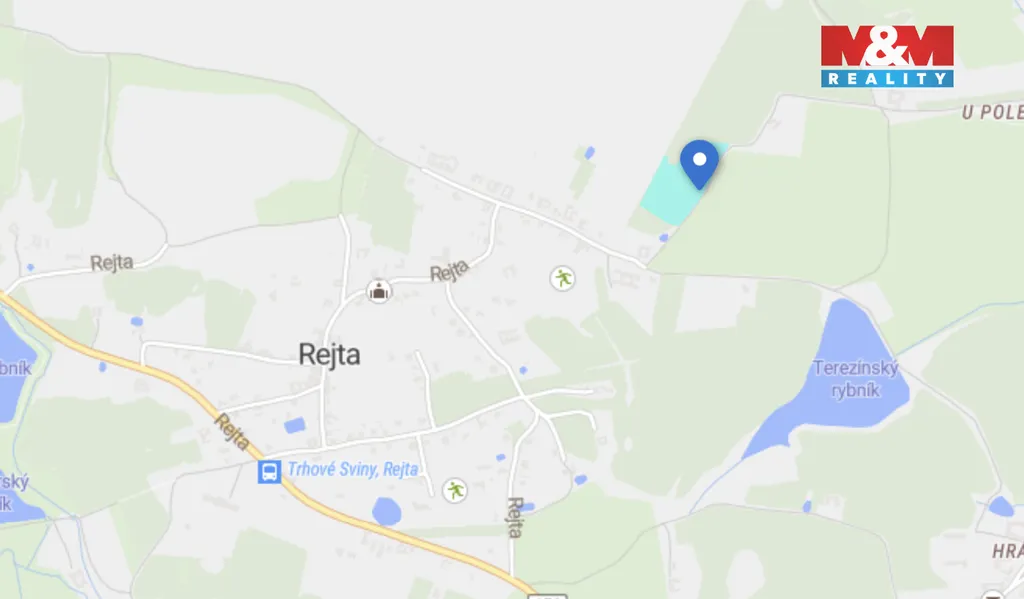Click the Rejta street label on the yellow road
1024x599 pixels.
click(232, 432)
